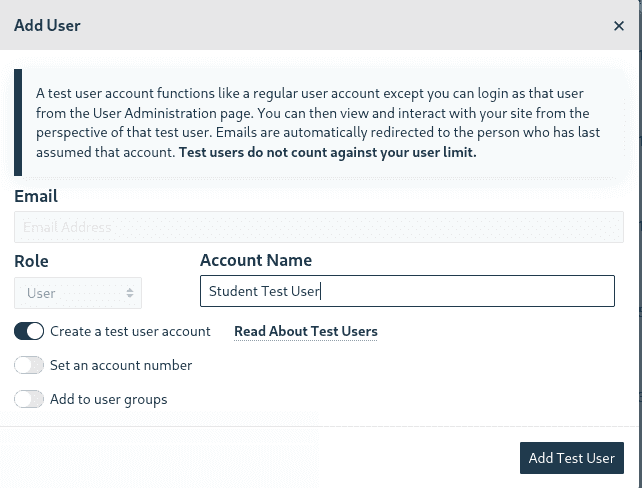The image size is (642, 488).
Task: Click the Role dropdown arrows icon
Action: coord(130,293)
